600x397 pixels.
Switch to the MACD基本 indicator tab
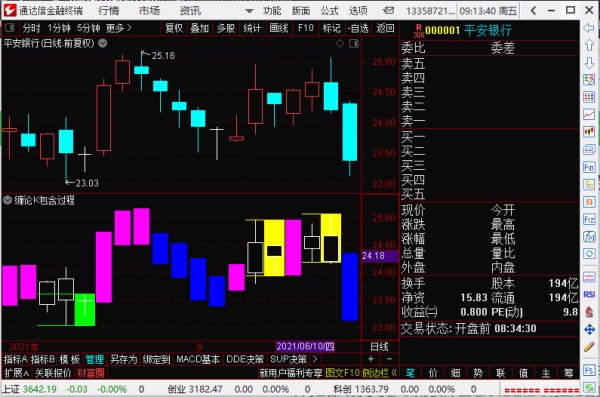pos(198,359)
